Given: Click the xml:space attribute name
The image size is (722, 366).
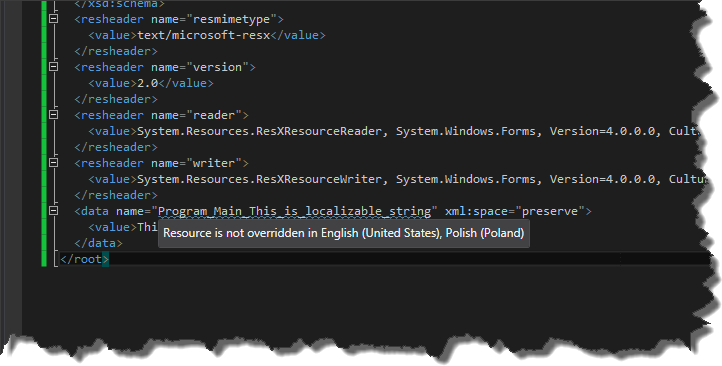Looking at the screenshot, I should [477, 211].
